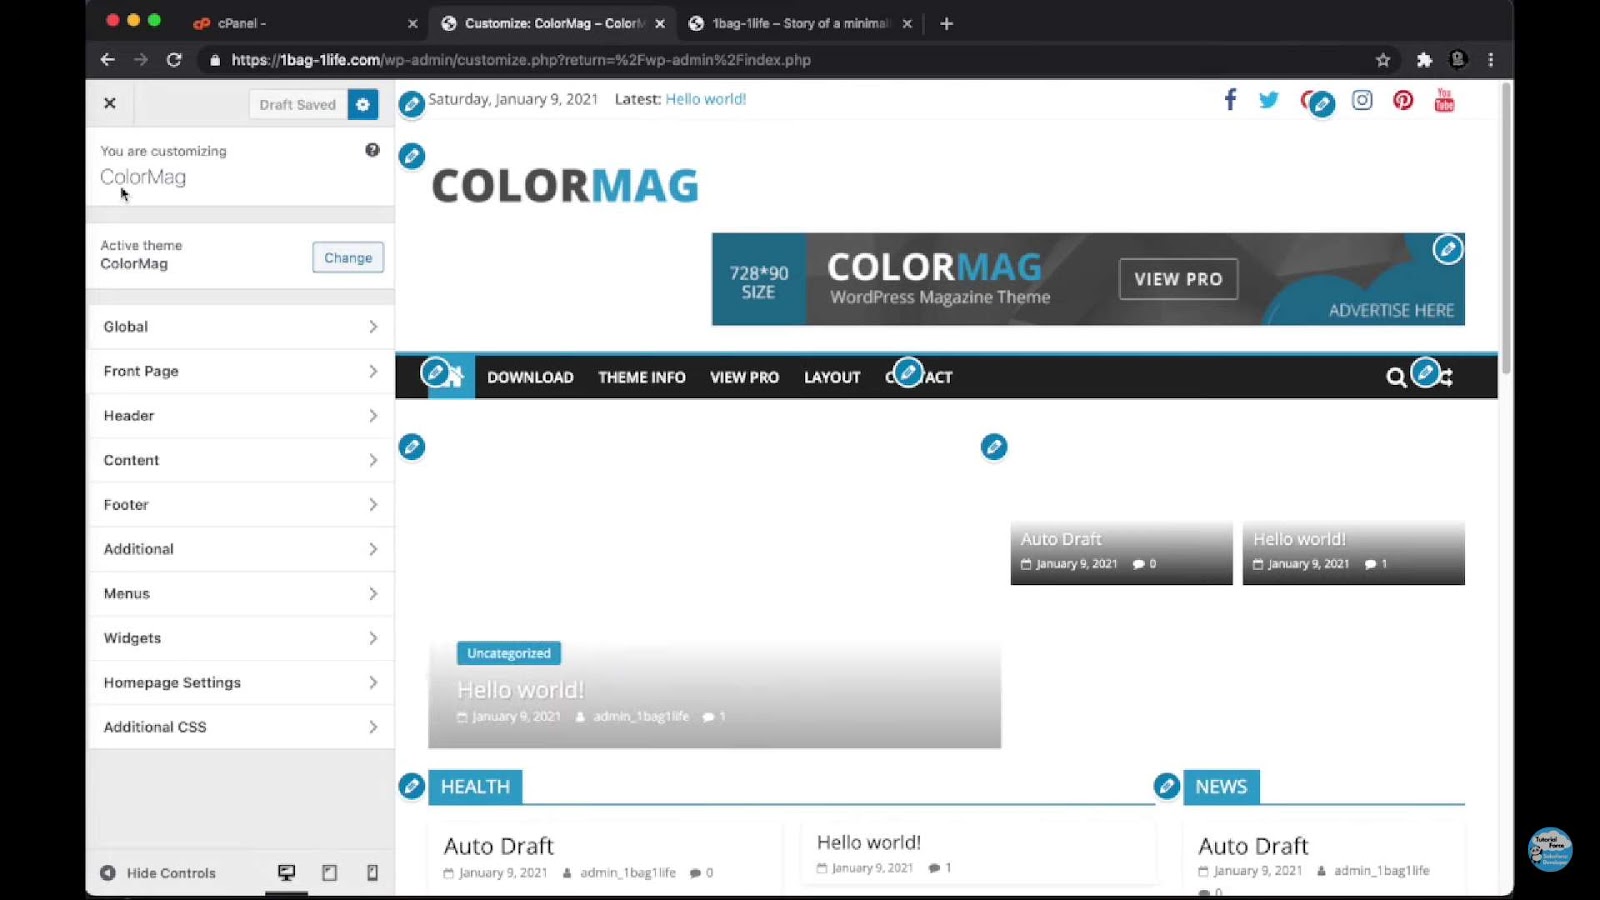Click THEME INFO in site menu
Image resolution: width=1600 pixels, height=900 pixels.
pyautogui.click(x=642, y=377)
